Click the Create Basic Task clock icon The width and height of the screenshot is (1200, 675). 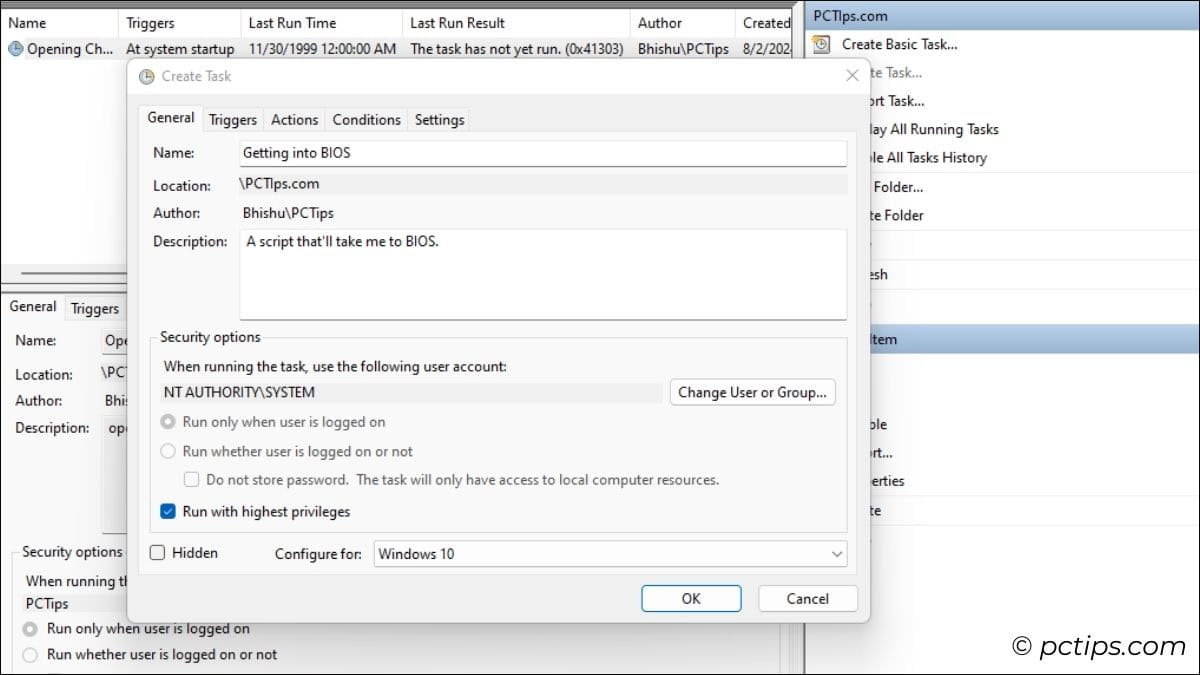click(x=820, y=44)
